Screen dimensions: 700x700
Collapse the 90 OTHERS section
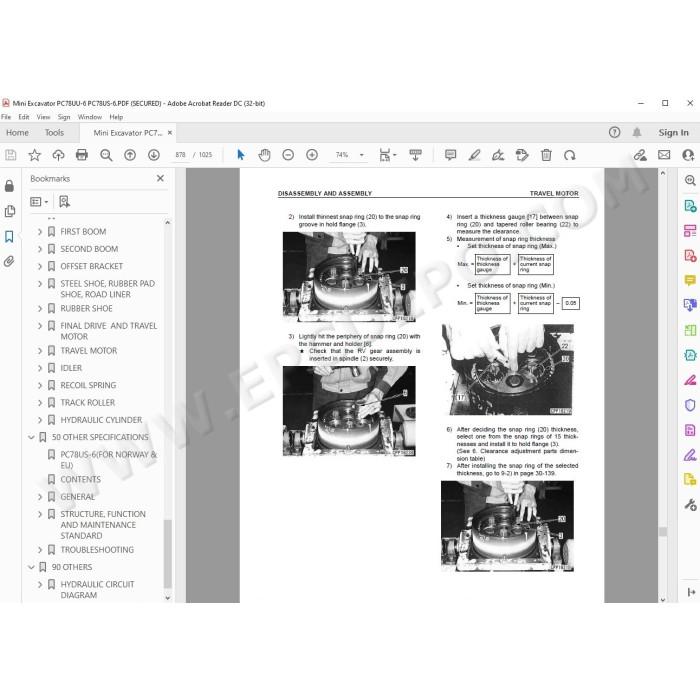[x=31, y=567]
